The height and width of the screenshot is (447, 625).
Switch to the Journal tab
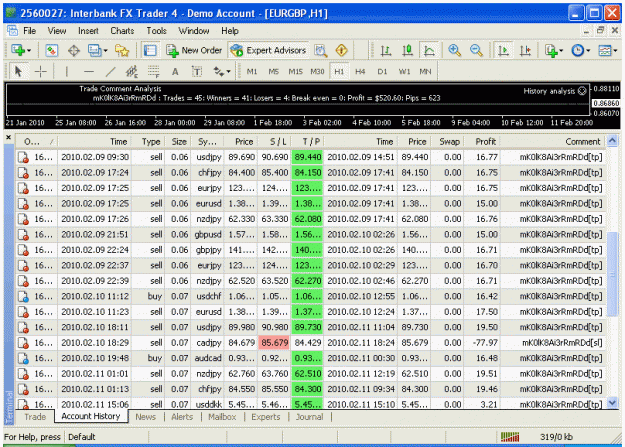309,417
